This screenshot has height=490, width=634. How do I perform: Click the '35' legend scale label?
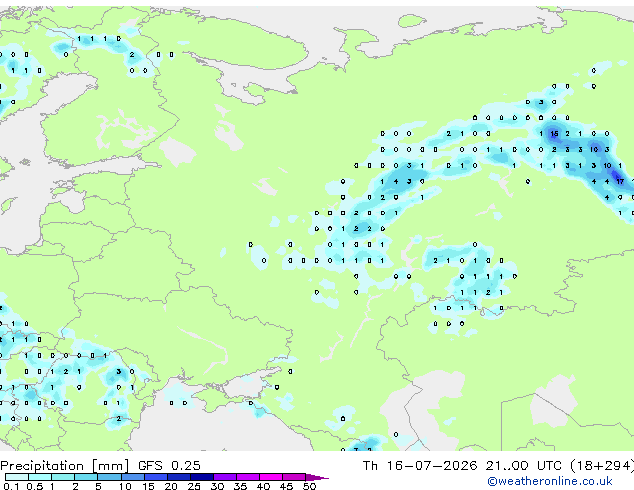[x=240, y=486]
